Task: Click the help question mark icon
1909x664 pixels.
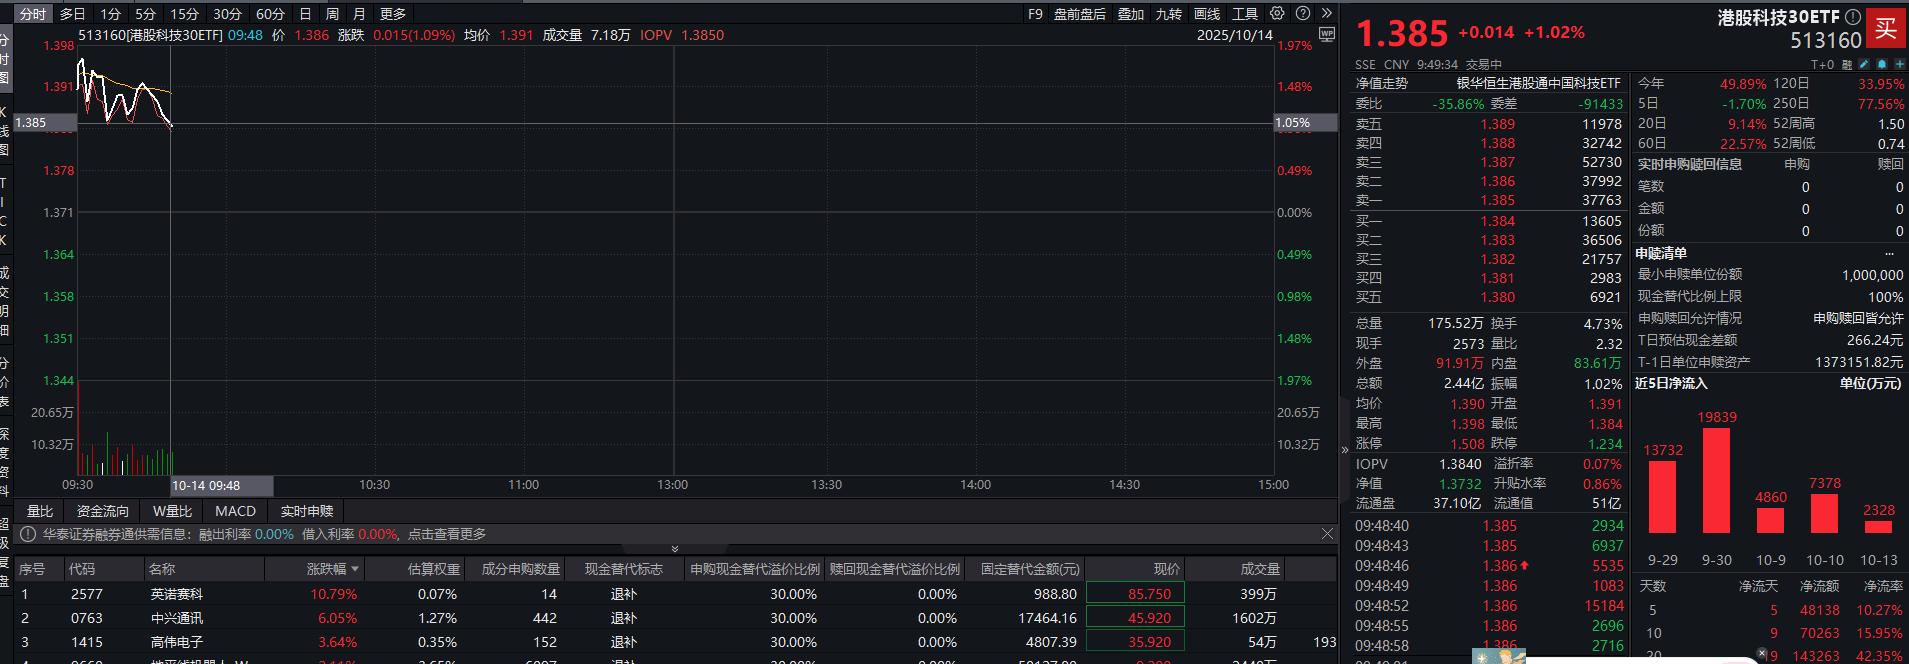Action: [1303, 14]
